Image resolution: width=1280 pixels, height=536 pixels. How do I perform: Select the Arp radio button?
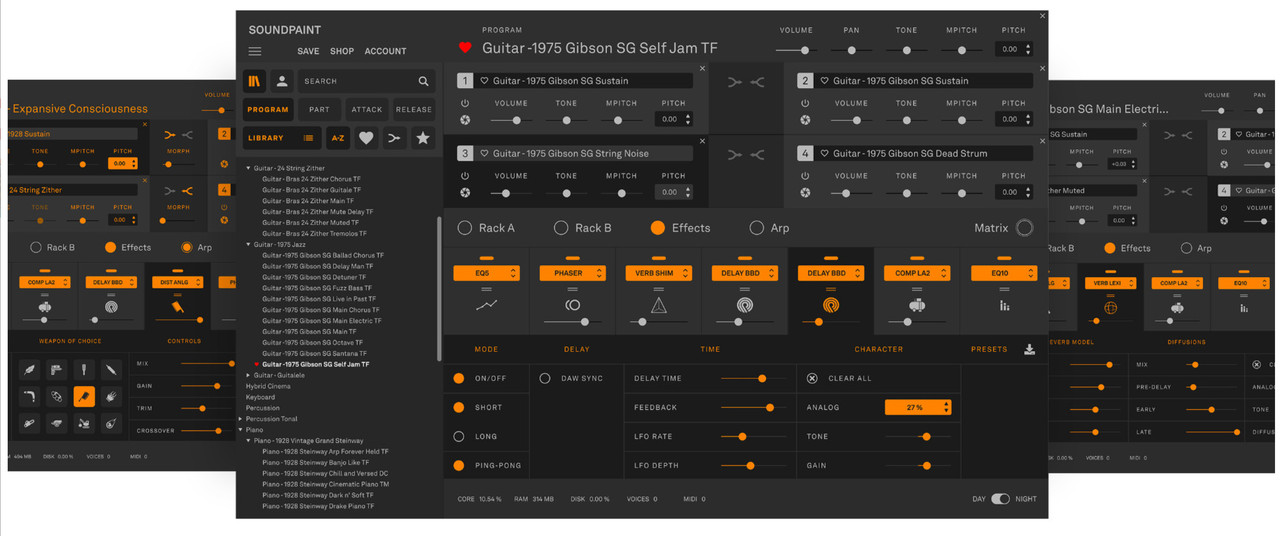(756, 228)
